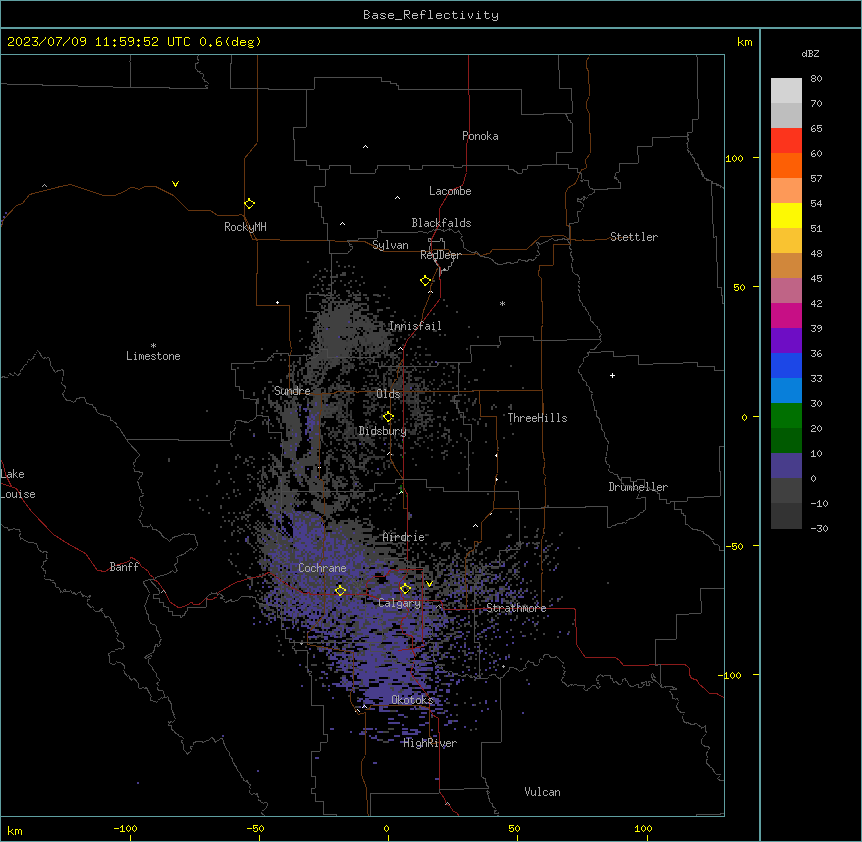Click the Calgary map label
Image resolution: width=862 pixels, height=842 pixels.
400,603
